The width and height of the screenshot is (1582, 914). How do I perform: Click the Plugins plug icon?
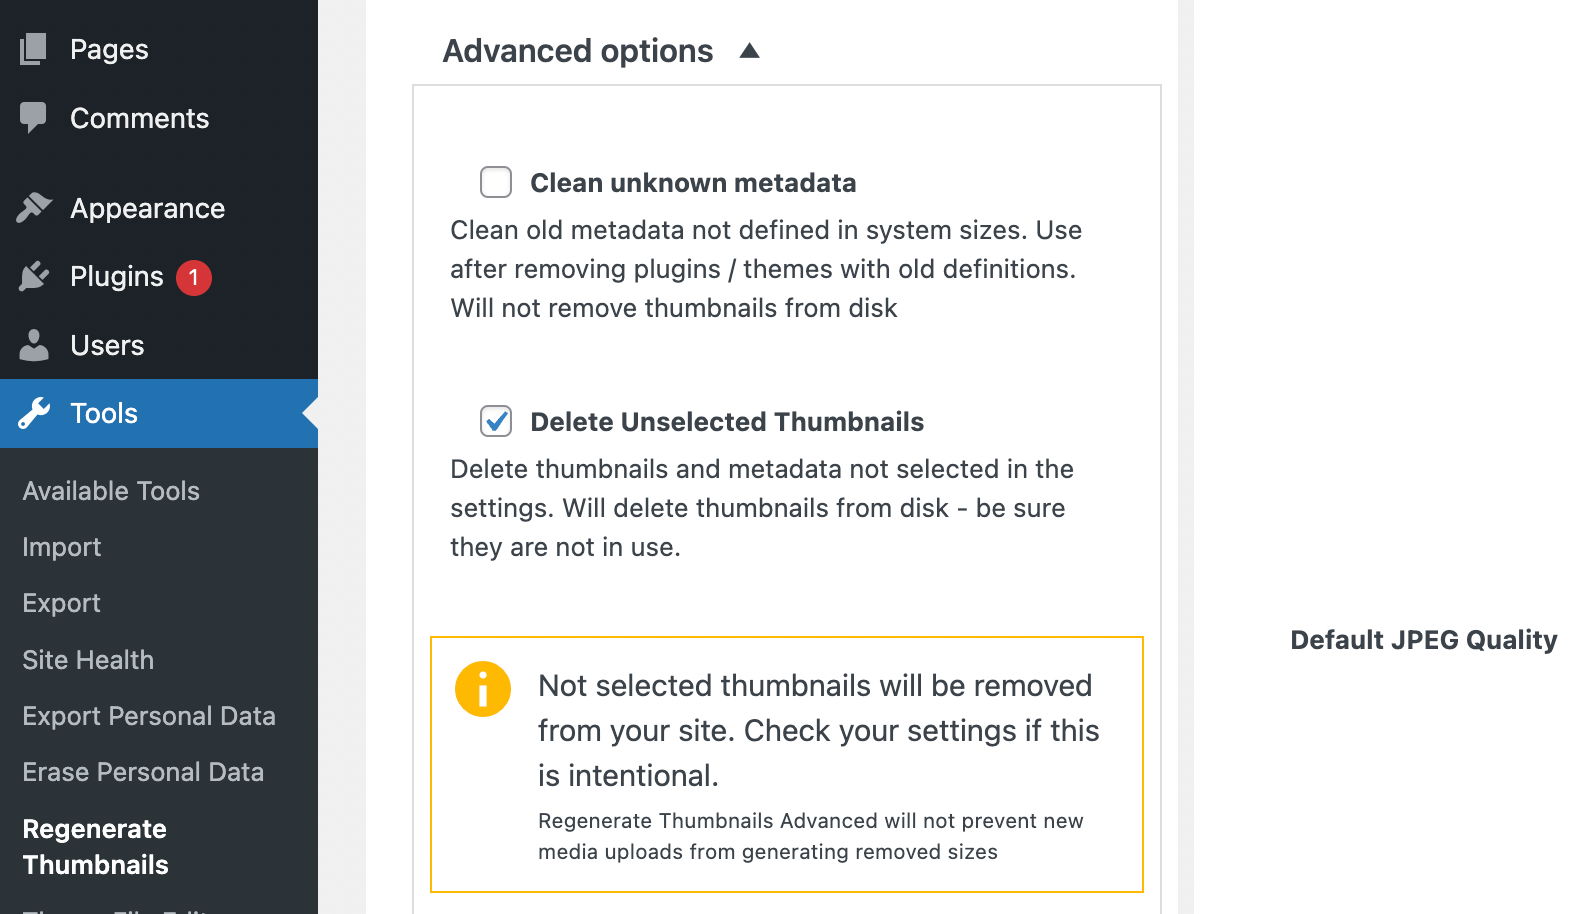[34, 276]
